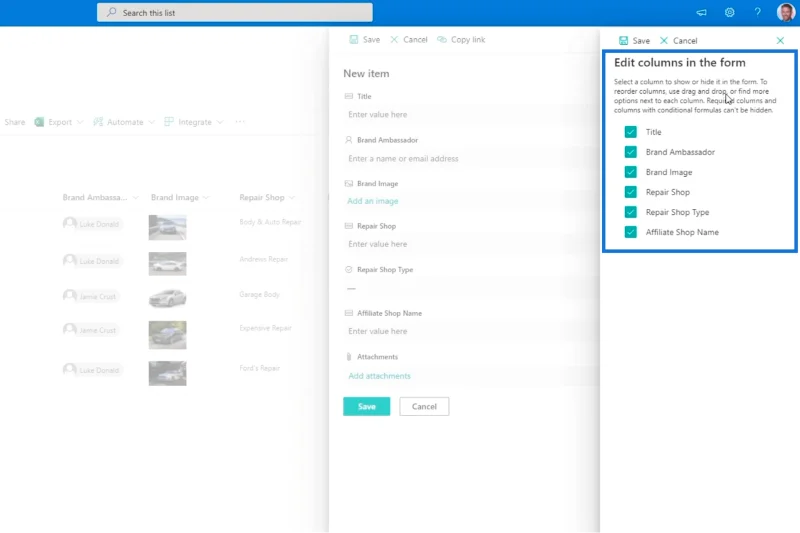
Task: Click the Cancel X icon in edit columns panel
Action: 664,40
